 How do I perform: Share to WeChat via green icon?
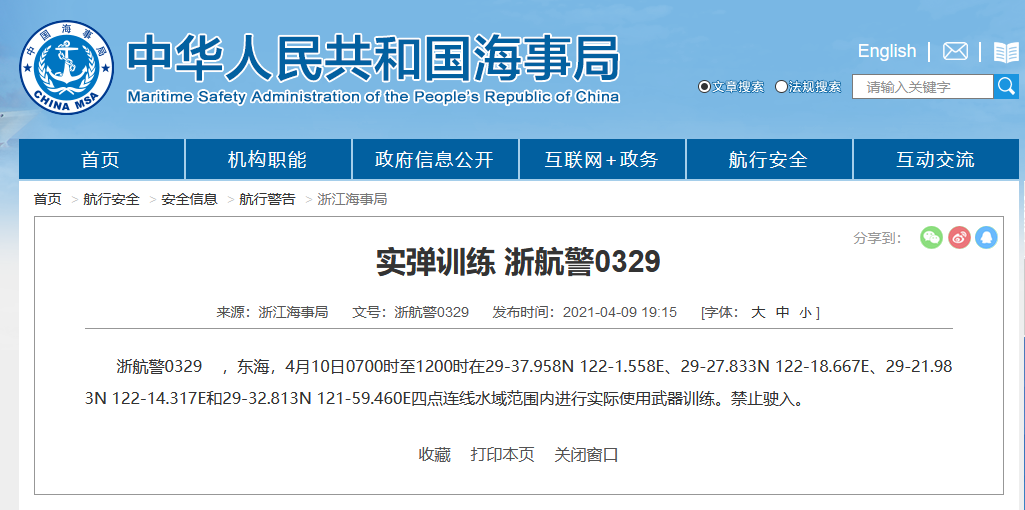pyautogui.click(x=931, y=237)
